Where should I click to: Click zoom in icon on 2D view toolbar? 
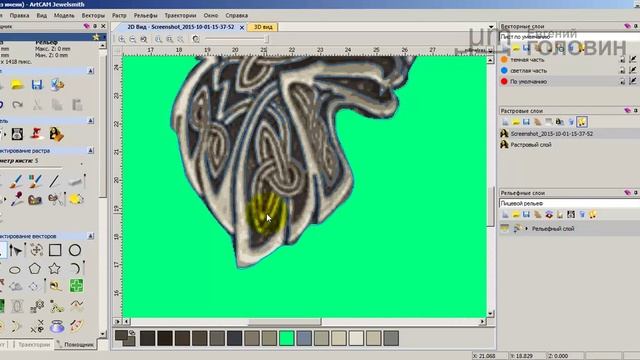pos(122,39)
